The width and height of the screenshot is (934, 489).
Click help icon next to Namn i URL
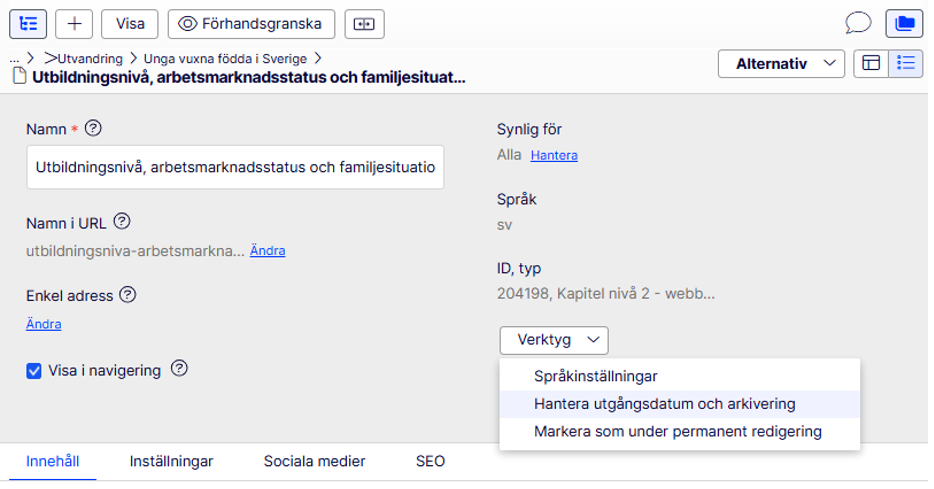[122, 221]
